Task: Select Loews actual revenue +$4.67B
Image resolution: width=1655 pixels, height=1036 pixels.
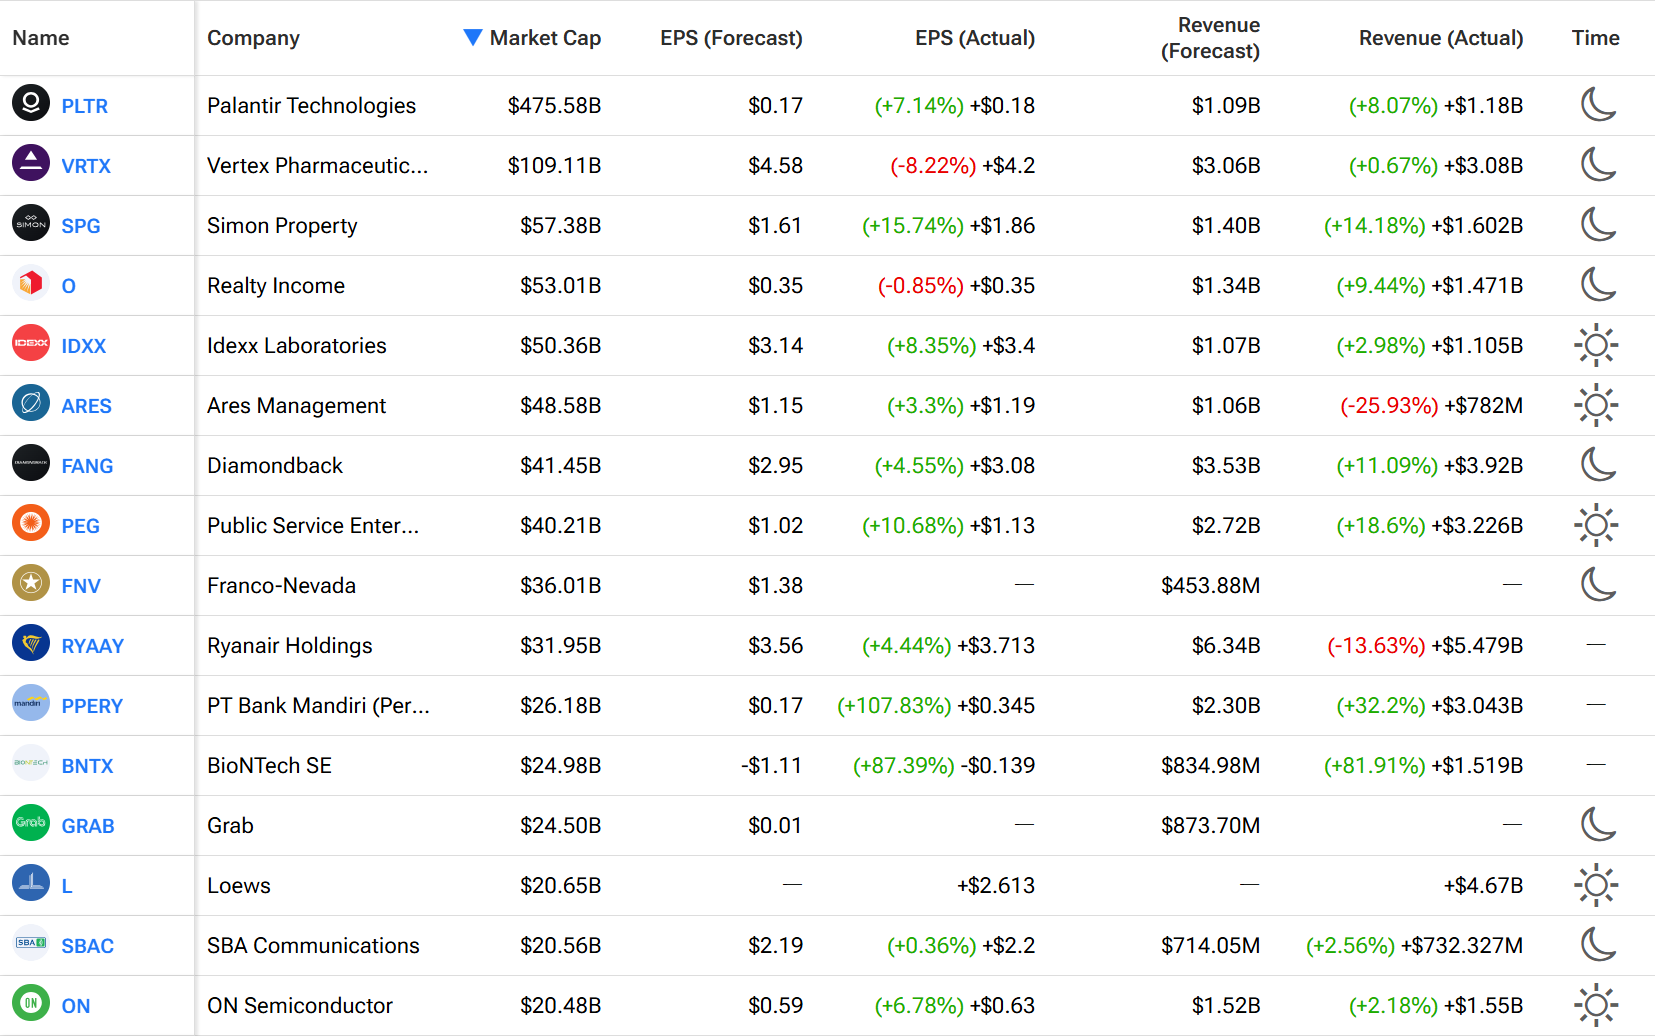Action: click(x=1483, y=886)
